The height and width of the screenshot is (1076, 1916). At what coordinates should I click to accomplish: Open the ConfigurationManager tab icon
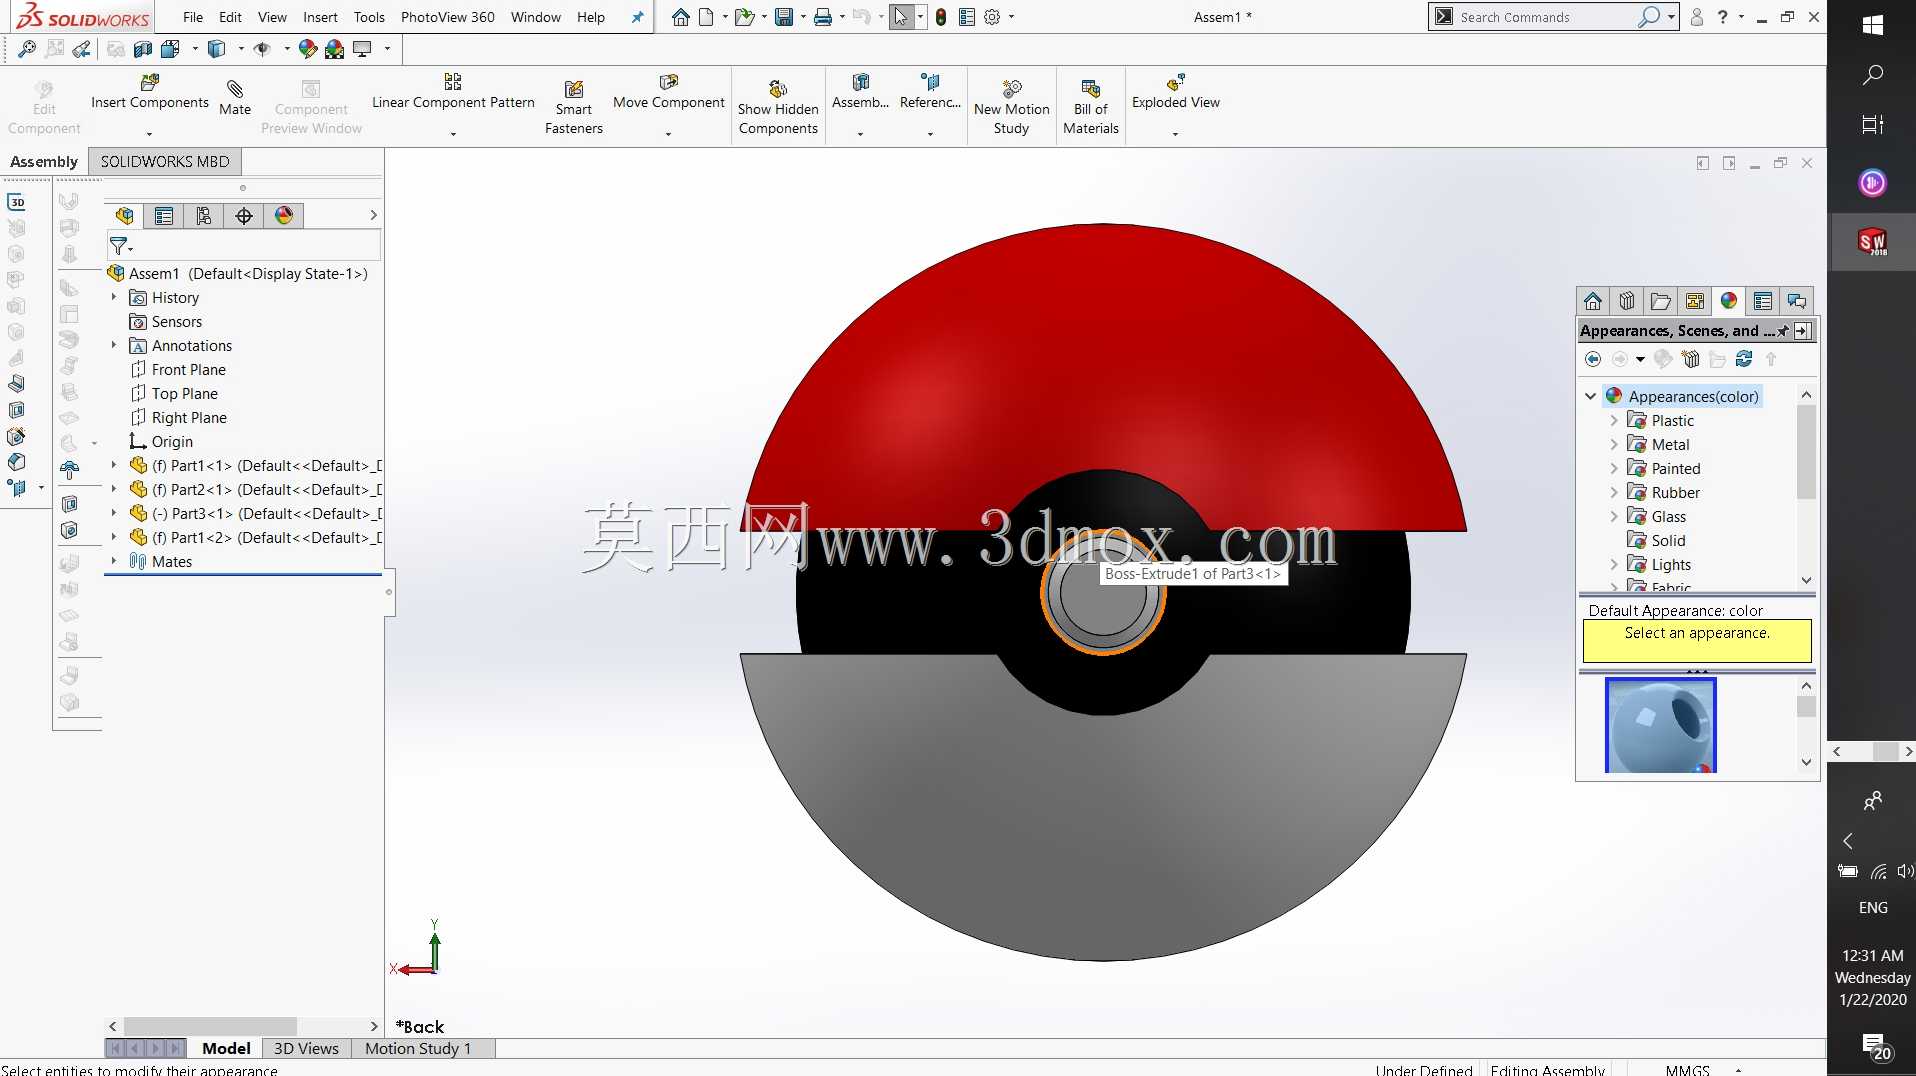204,215
